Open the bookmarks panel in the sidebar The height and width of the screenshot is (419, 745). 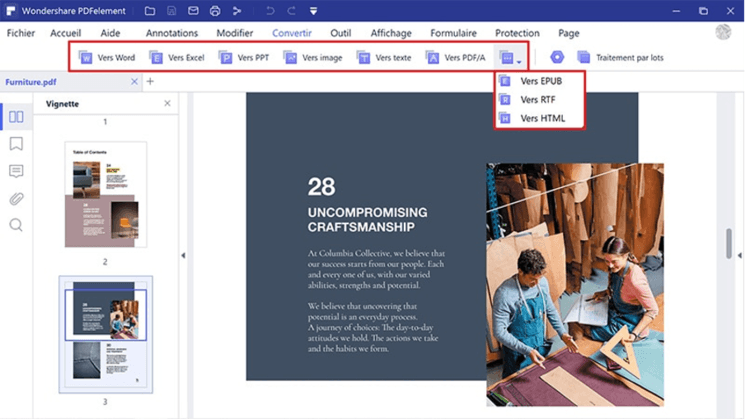click(16, 144)
